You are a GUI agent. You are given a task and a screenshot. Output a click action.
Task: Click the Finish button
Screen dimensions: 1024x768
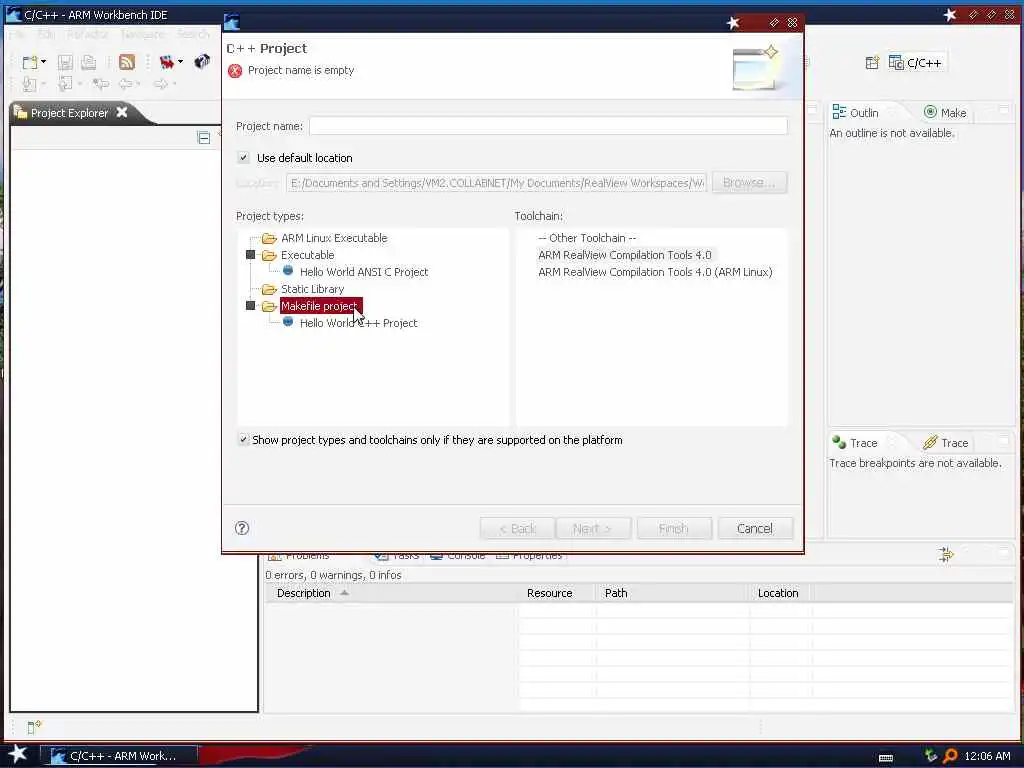[674, 528]
